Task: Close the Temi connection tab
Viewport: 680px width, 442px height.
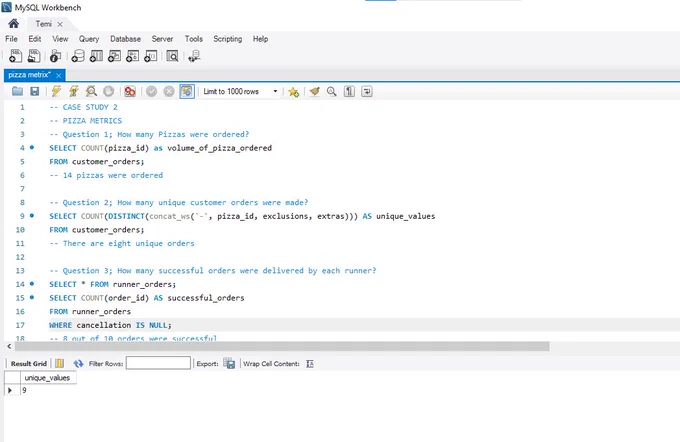Action: (x=60, y=24)
